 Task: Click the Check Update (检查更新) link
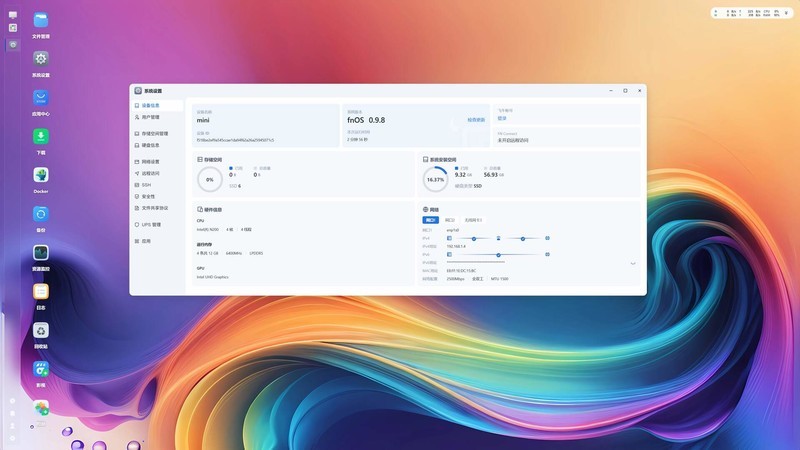tap(476, 120)
